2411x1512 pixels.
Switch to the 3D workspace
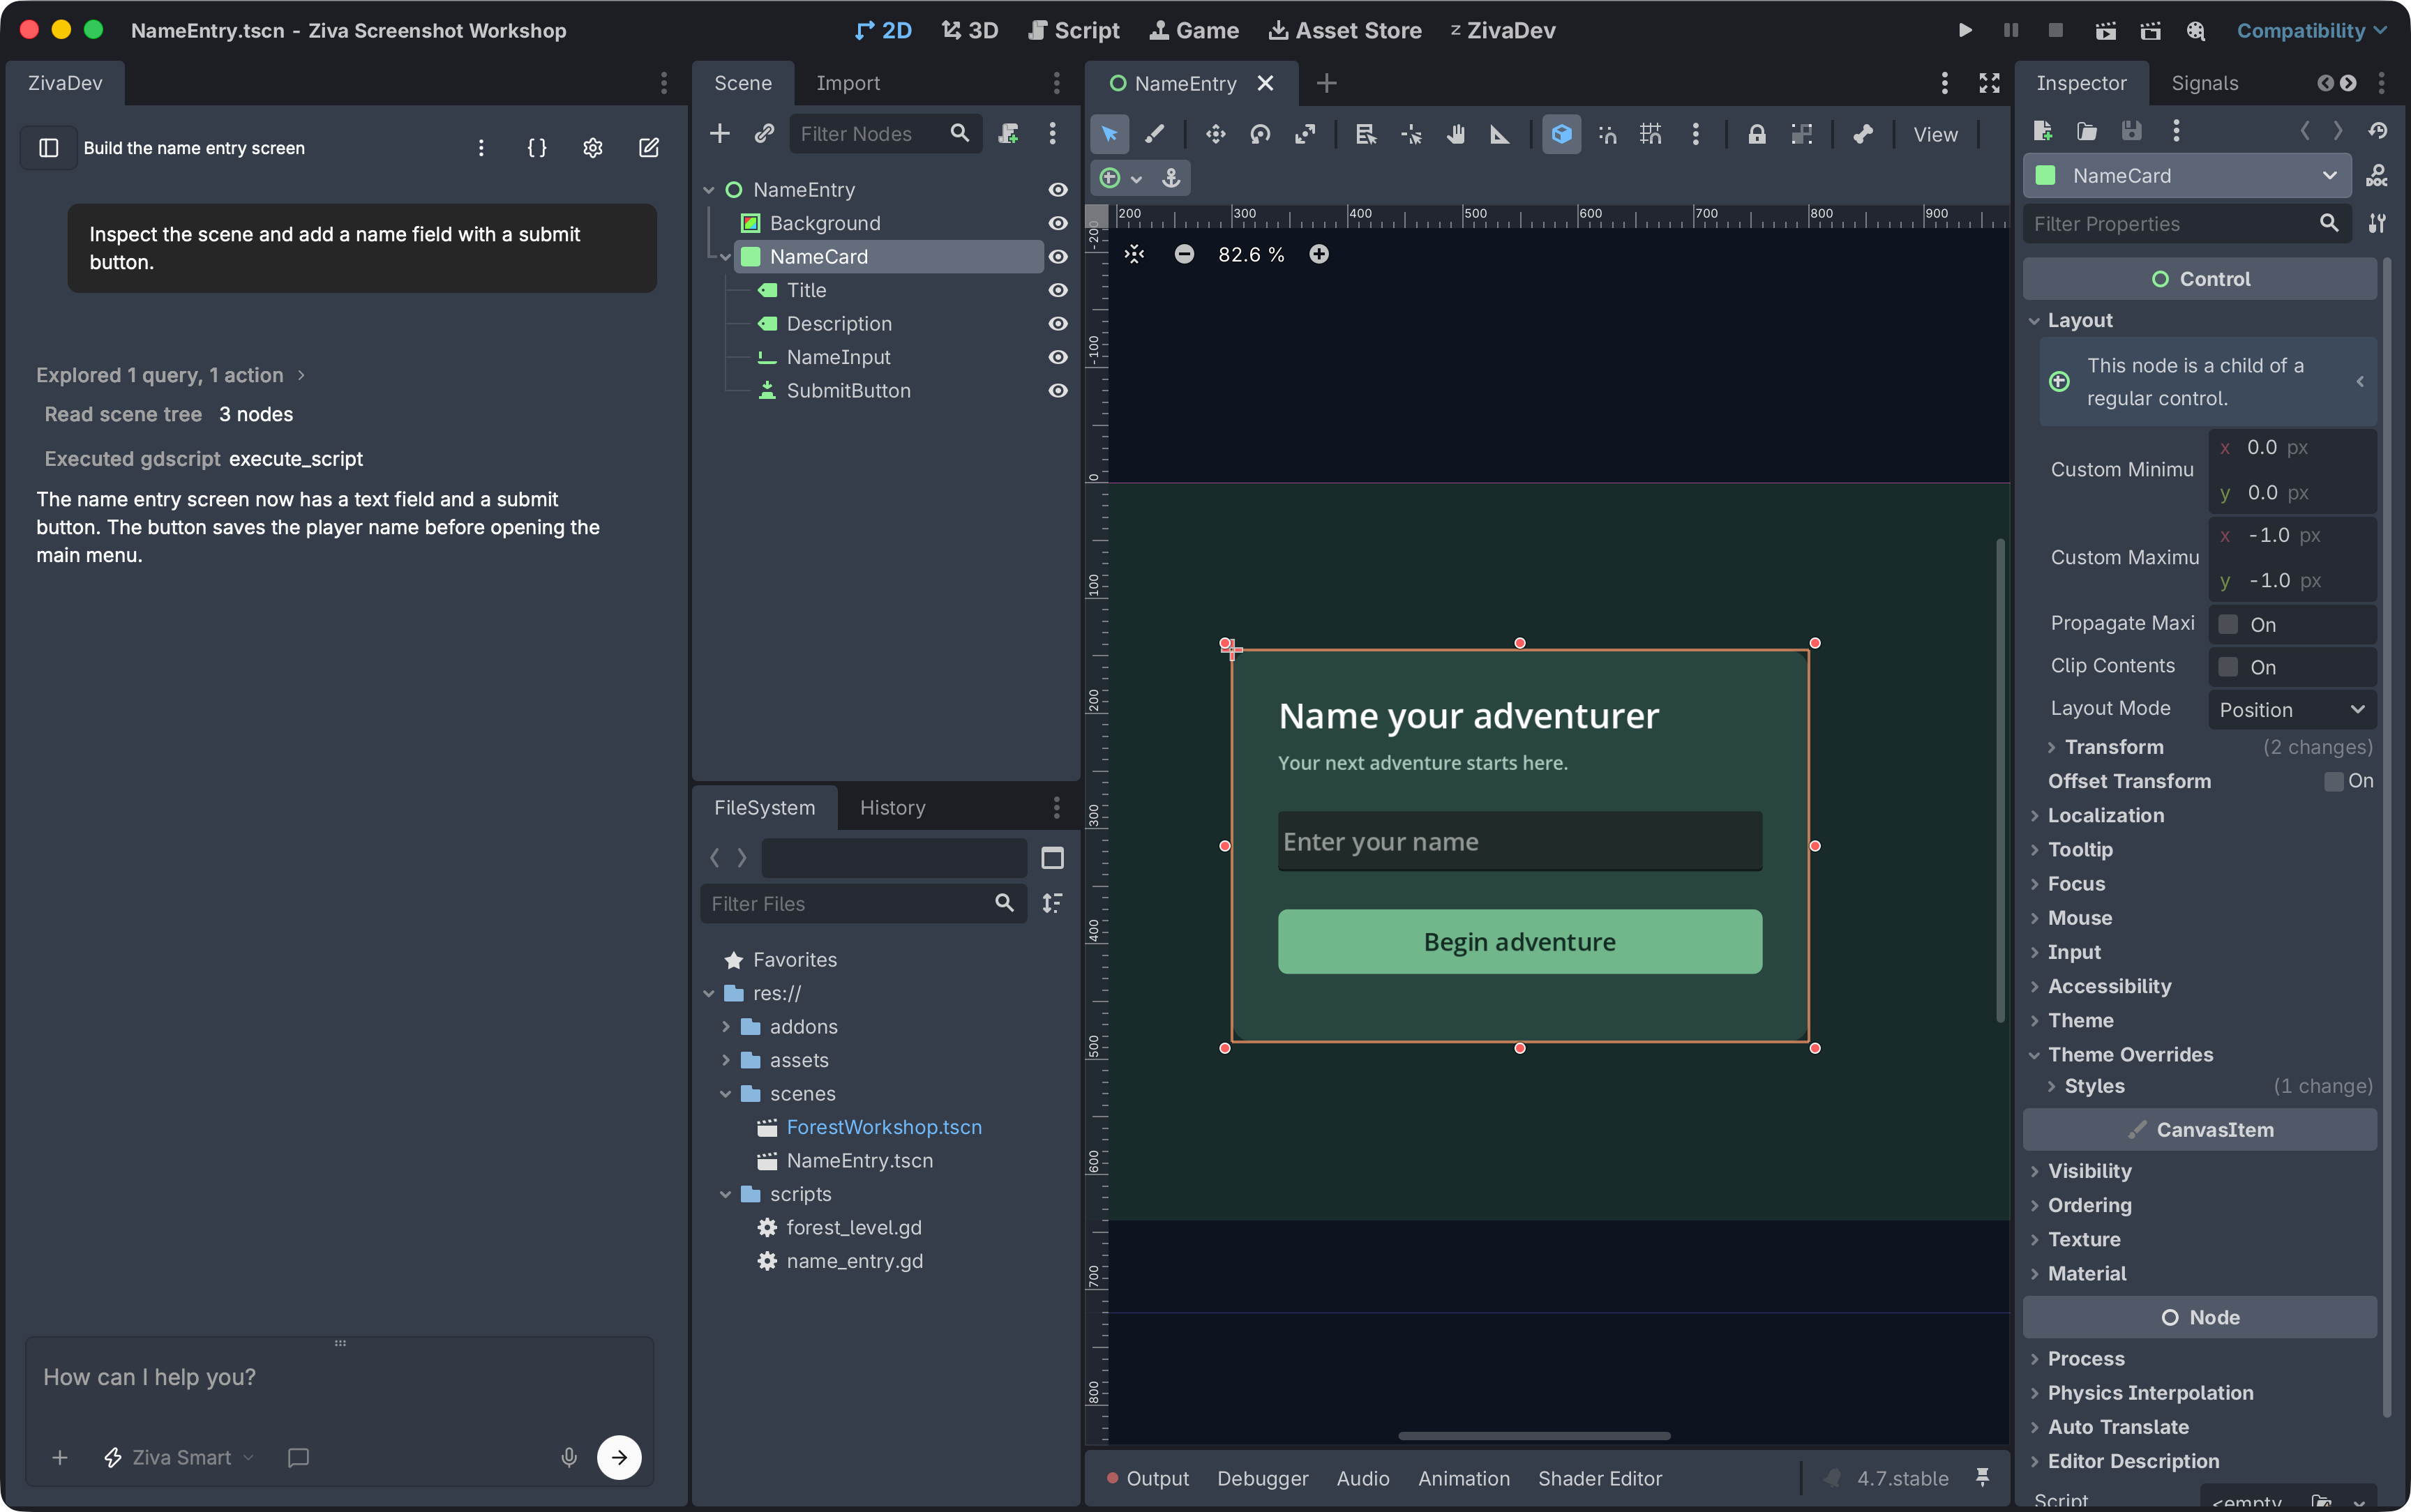[x=970, y=30]
